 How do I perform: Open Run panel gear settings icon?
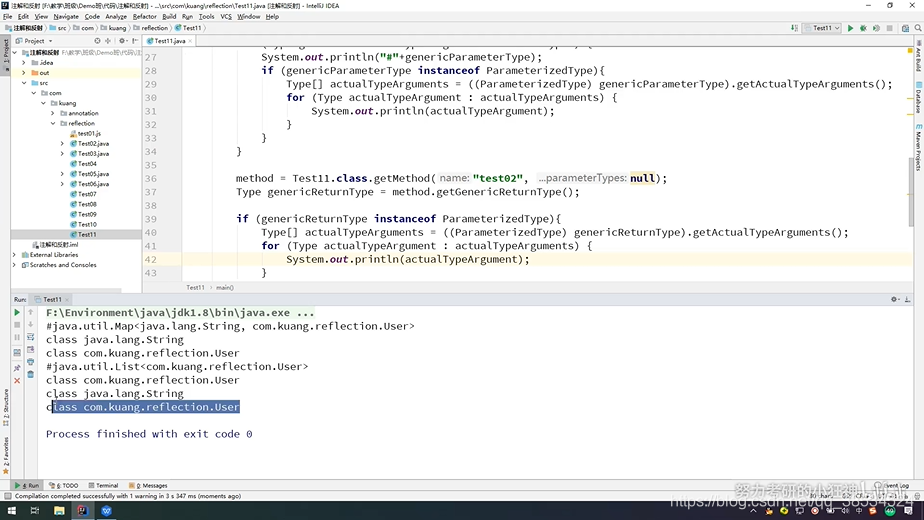[x=895, y=300]
